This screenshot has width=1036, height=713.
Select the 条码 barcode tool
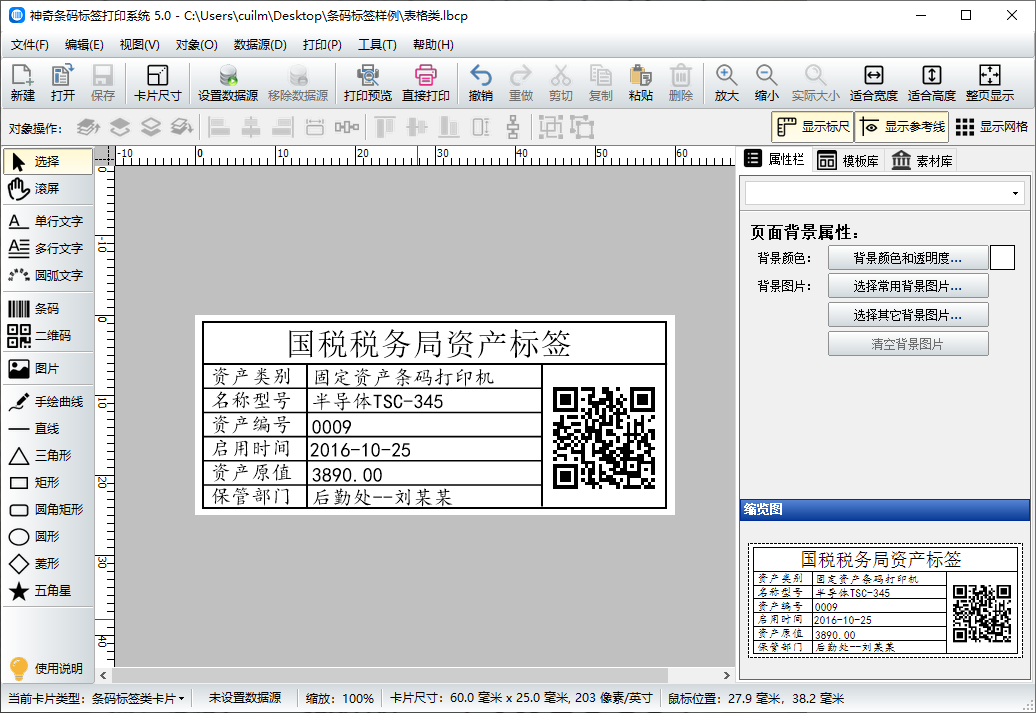click(x=48, y=309)
